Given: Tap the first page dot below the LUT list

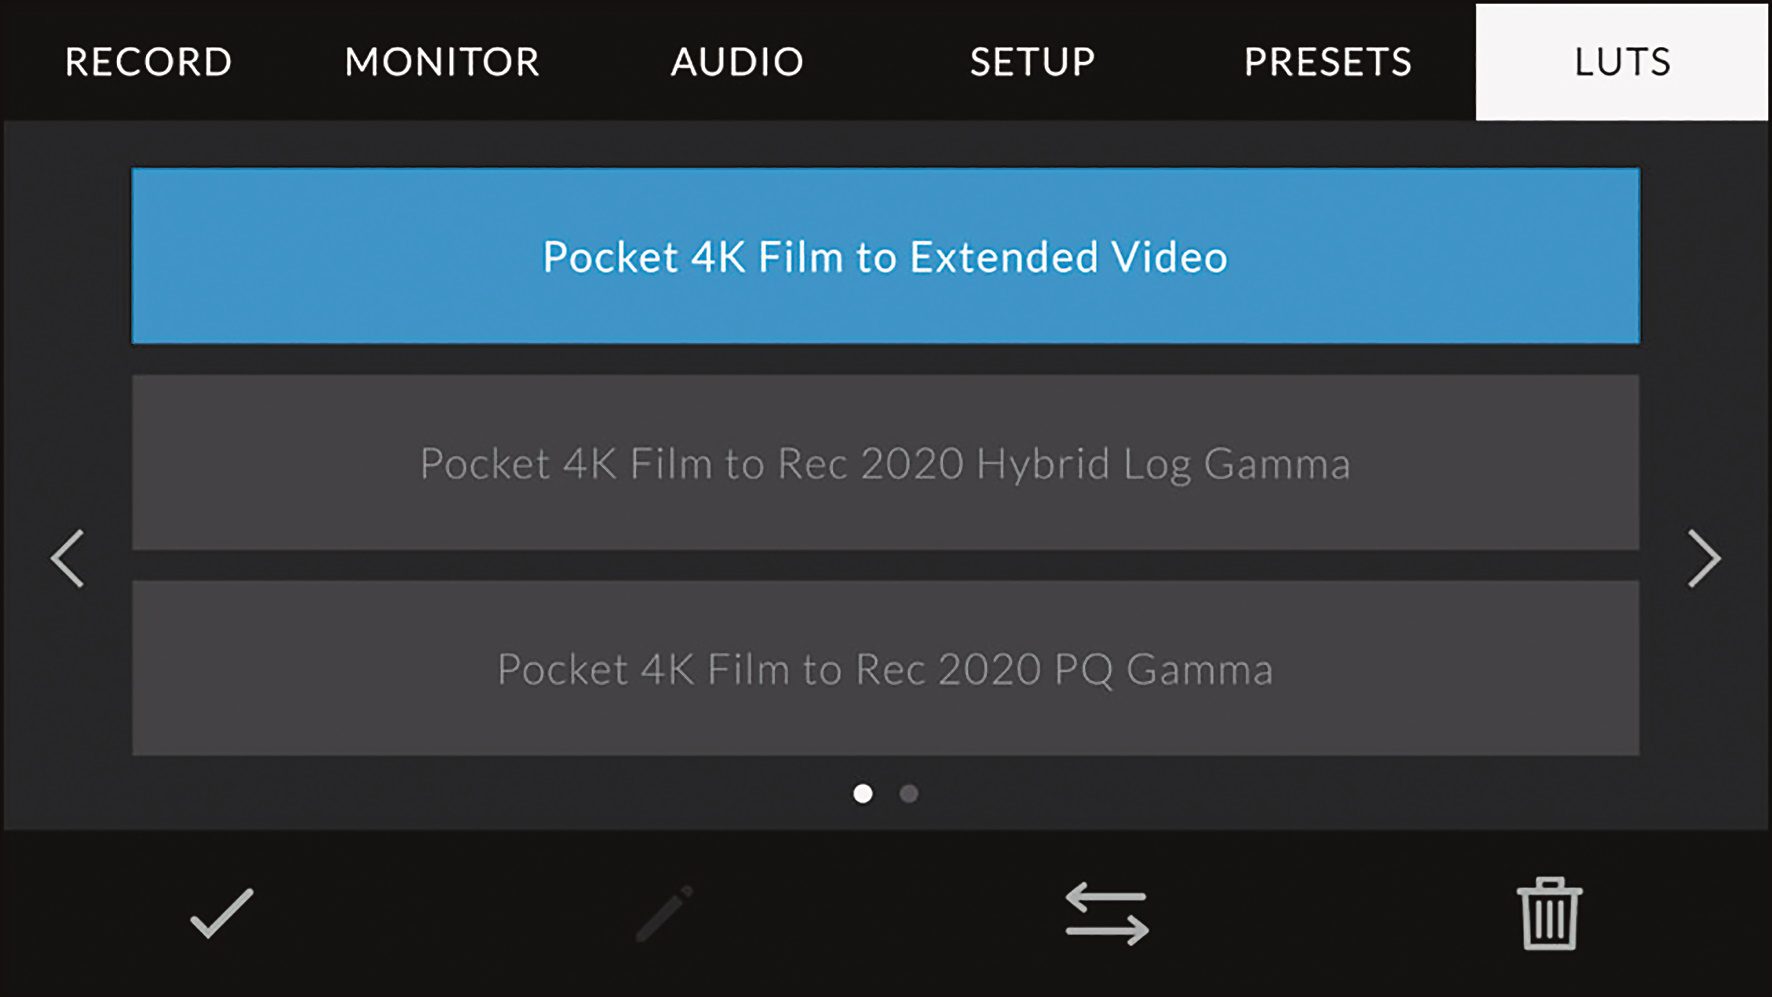Looking at the screenshot, I should (x=863, y=791).
